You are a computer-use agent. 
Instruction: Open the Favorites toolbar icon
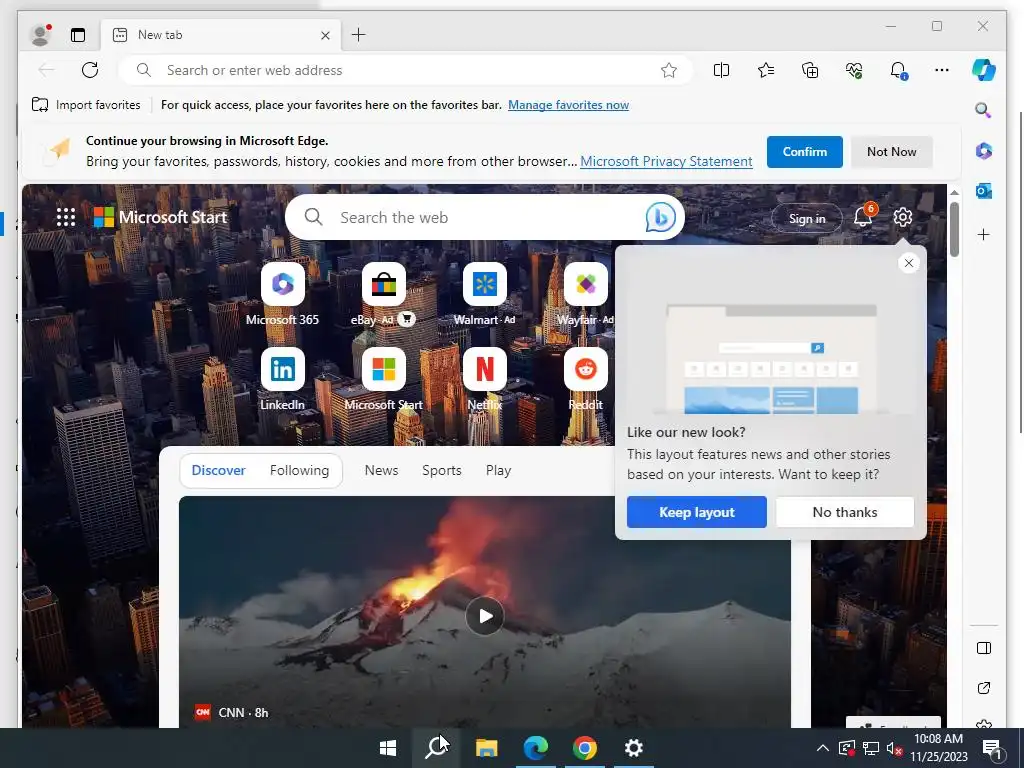[x=766, y=70]
